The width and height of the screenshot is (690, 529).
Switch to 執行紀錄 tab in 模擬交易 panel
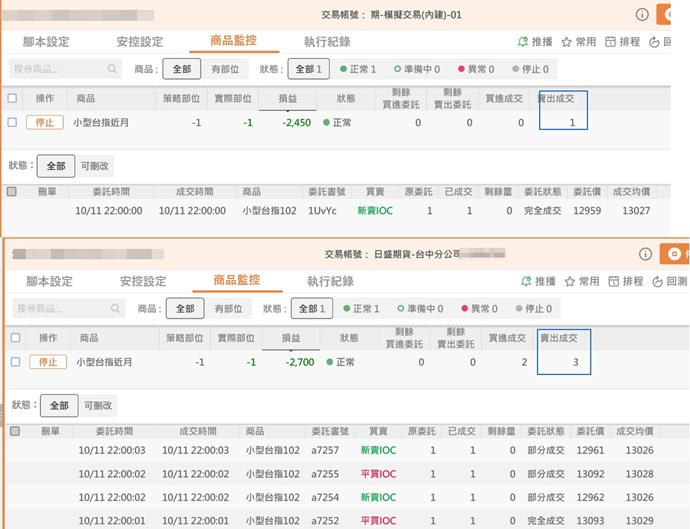[x=327, y=42]
